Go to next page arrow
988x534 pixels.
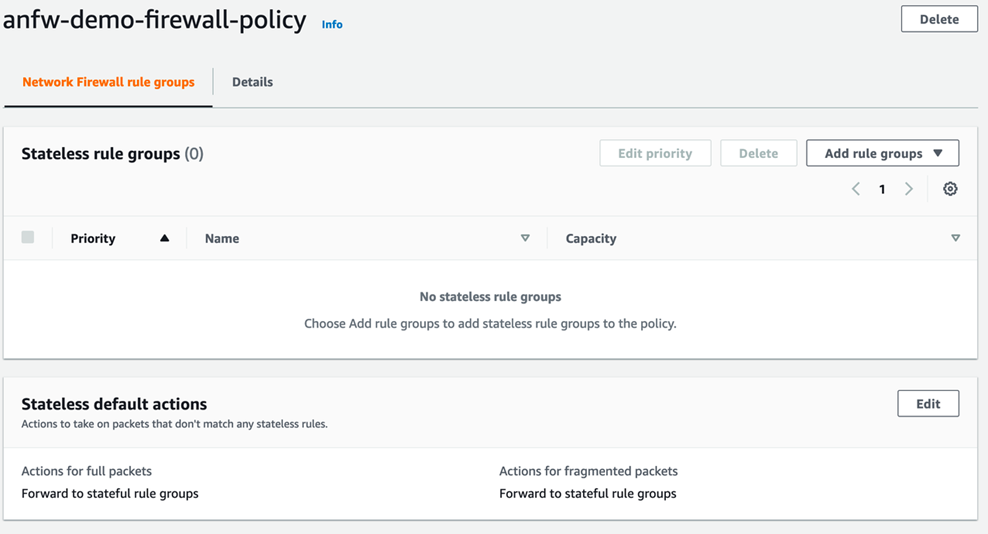point(908,189)
